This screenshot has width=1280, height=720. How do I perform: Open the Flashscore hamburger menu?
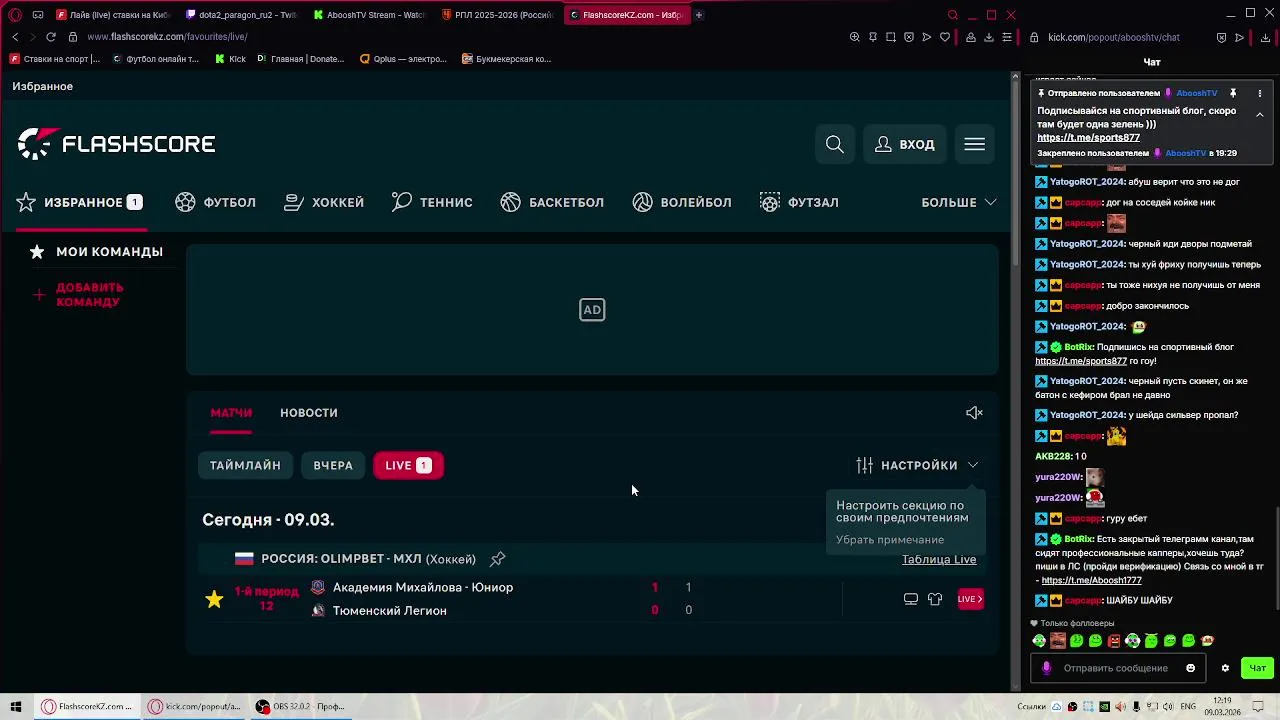975,144
